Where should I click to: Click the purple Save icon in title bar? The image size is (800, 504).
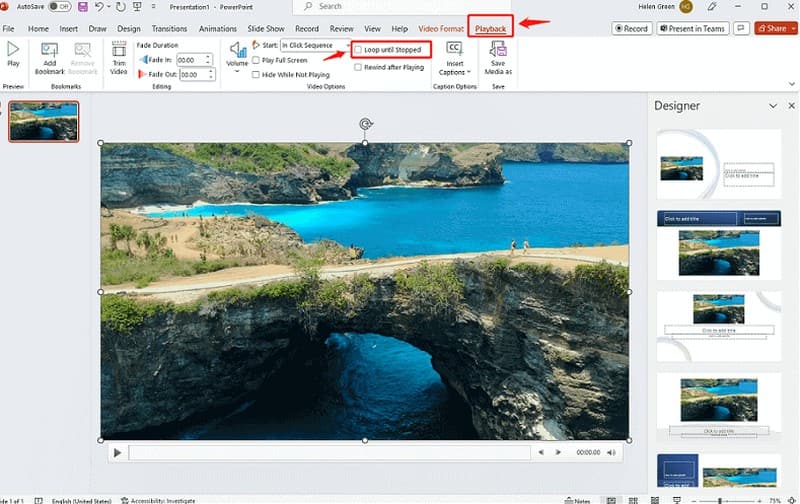pos(83,7)
